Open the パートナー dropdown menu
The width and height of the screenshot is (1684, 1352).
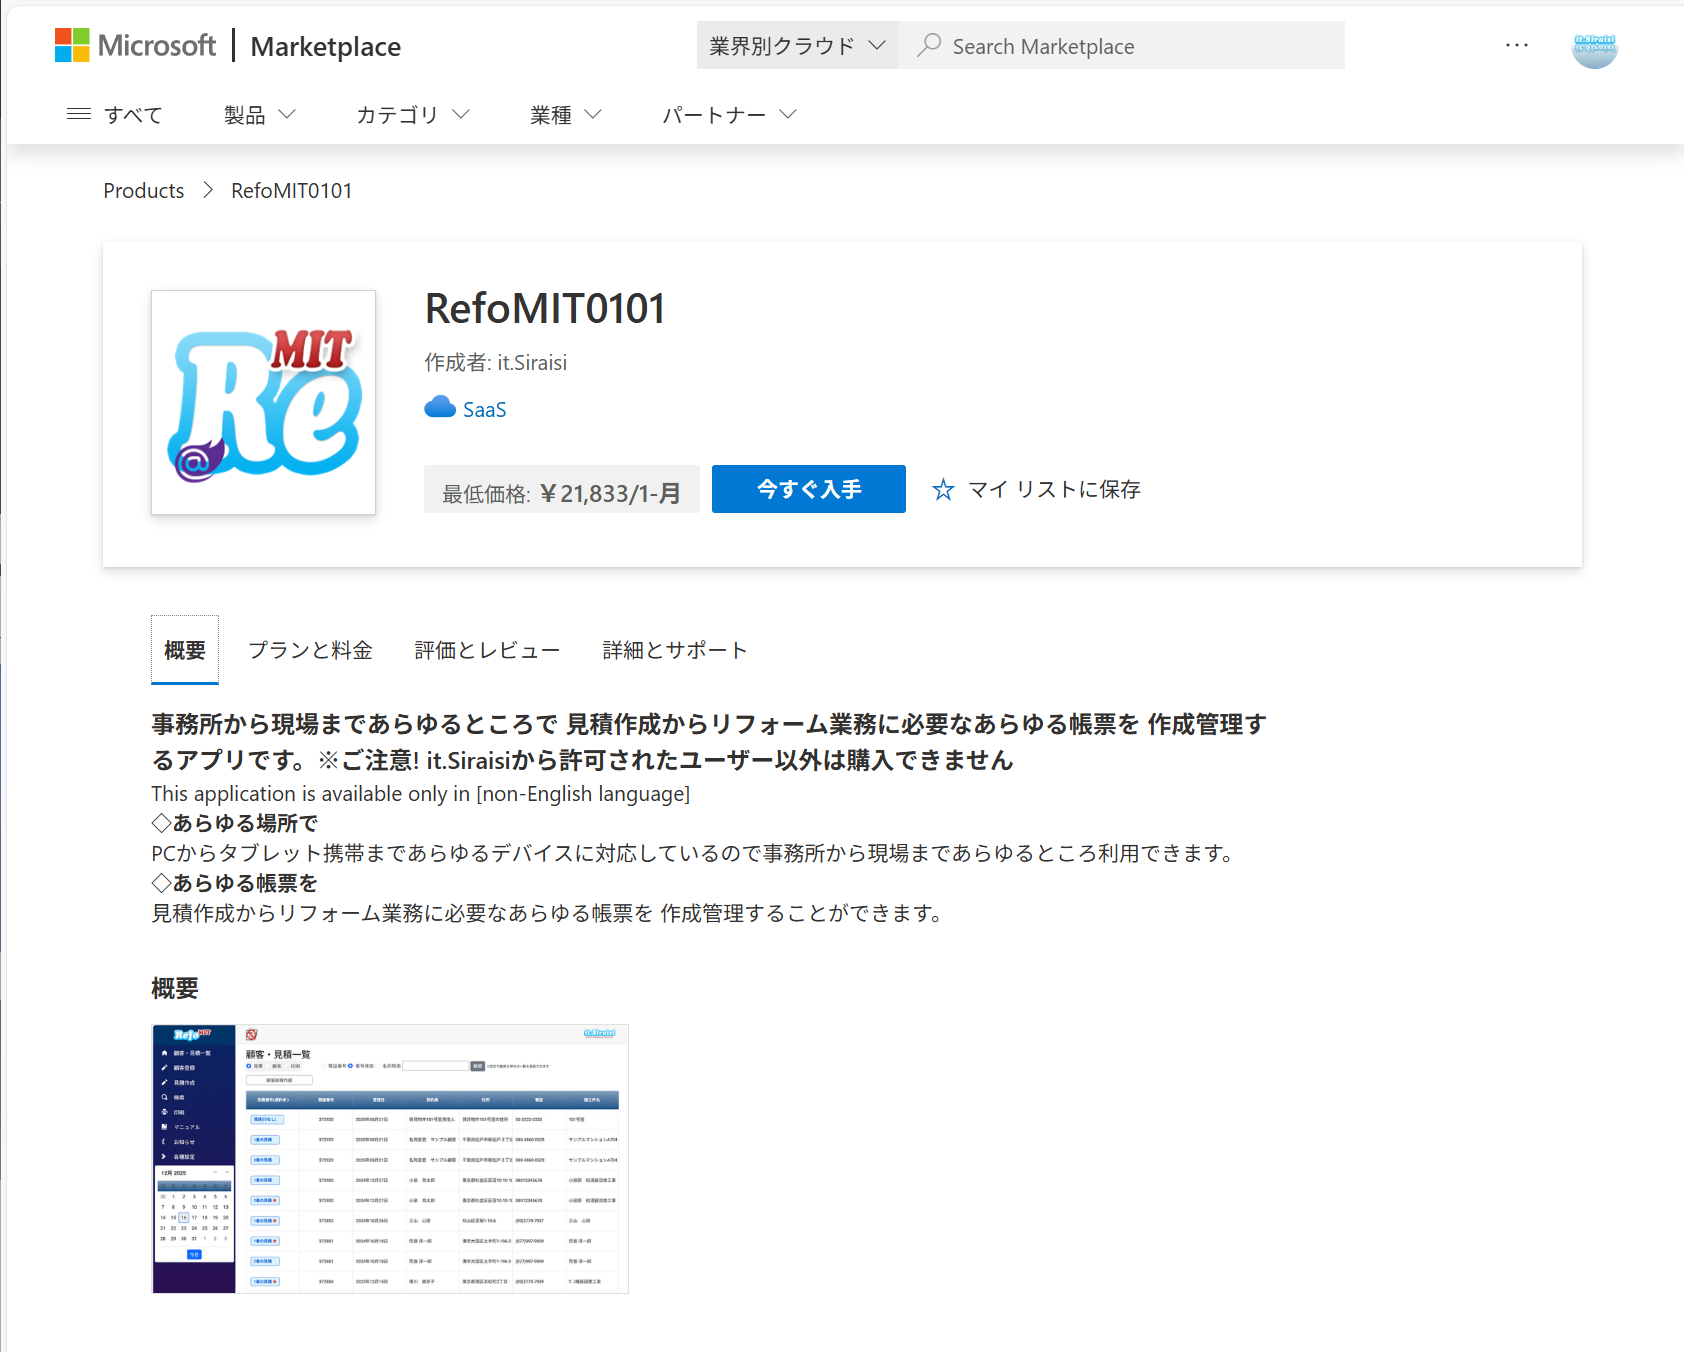coord(728,115)
